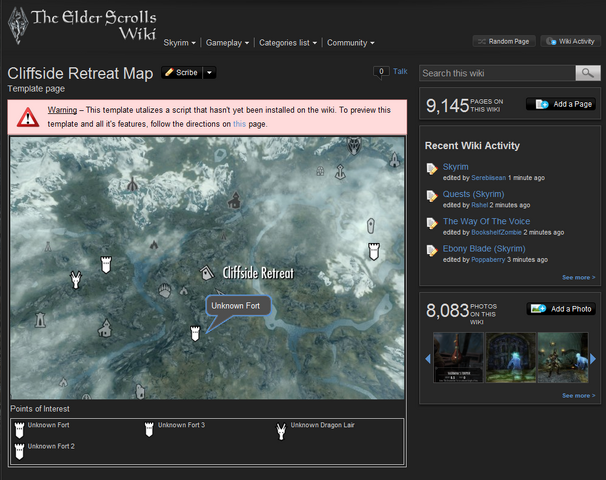Click the Add a Page button

point(561,104)
